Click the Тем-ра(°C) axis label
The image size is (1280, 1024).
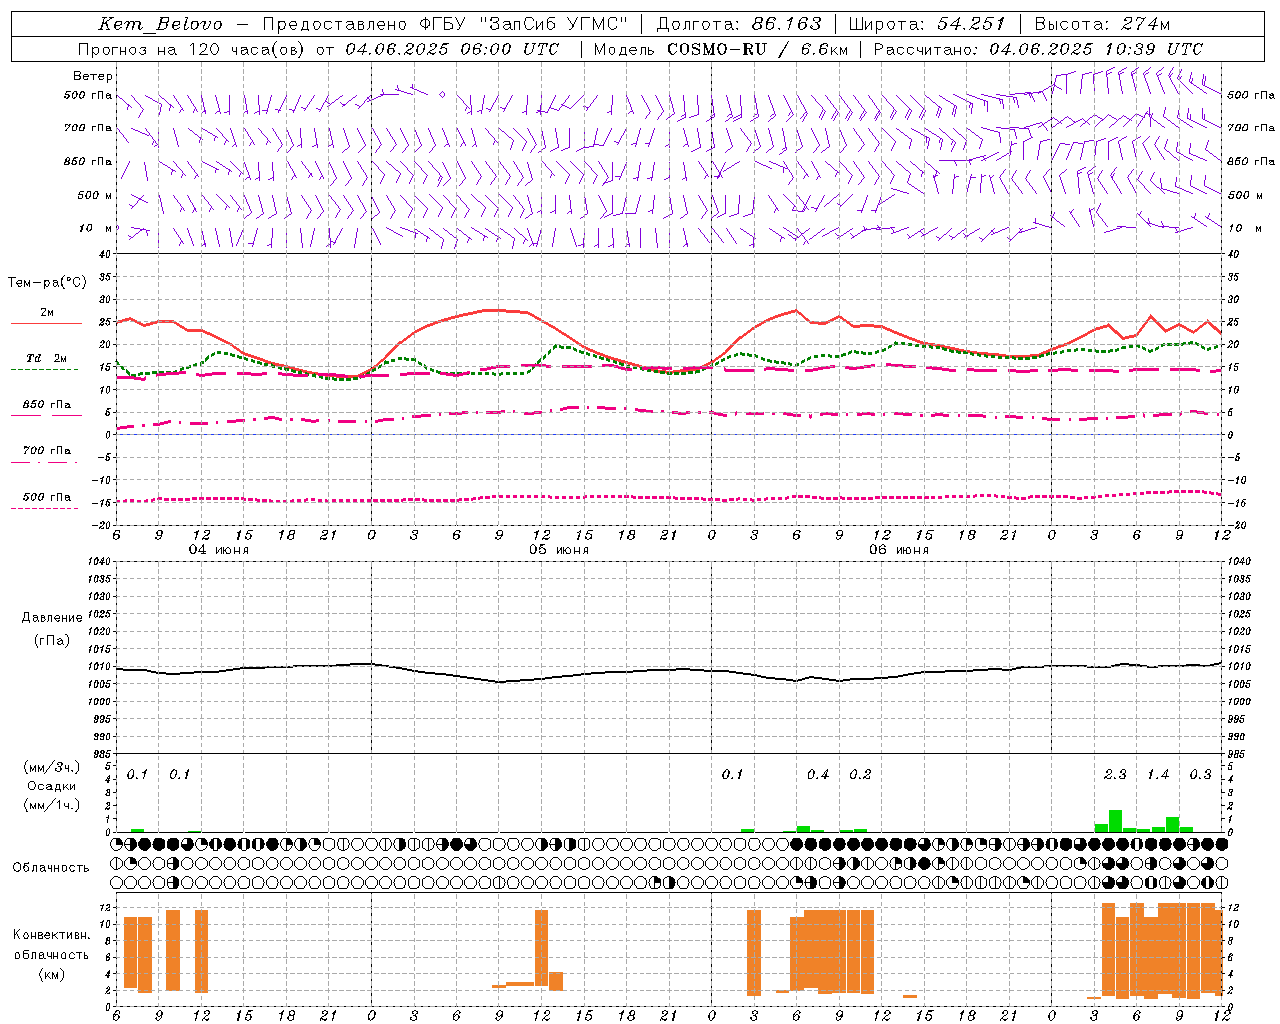point(46,283)
